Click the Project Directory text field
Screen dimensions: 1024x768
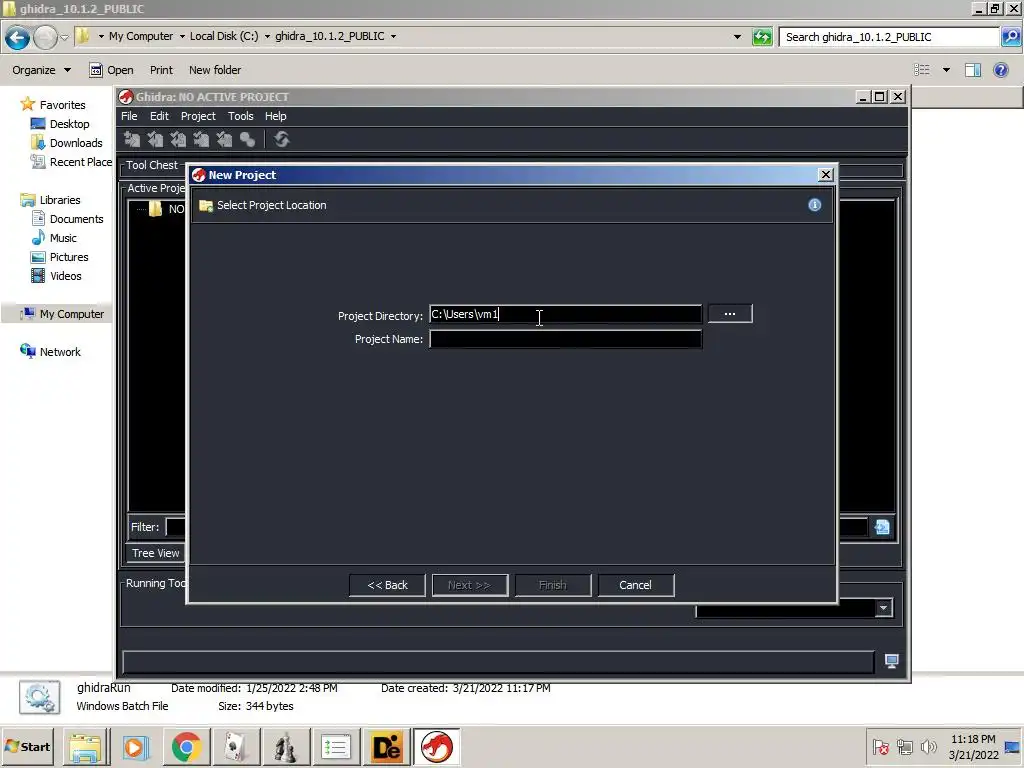pos(566,314)
